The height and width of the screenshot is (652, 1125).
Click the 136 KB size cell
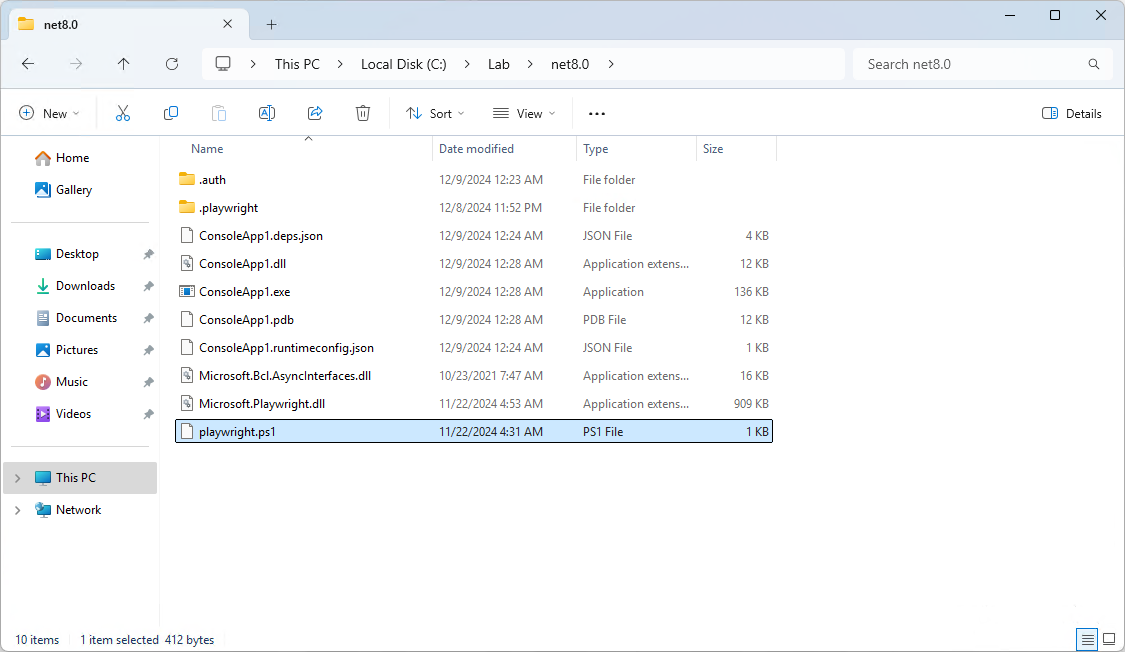(x=750, y=292)
